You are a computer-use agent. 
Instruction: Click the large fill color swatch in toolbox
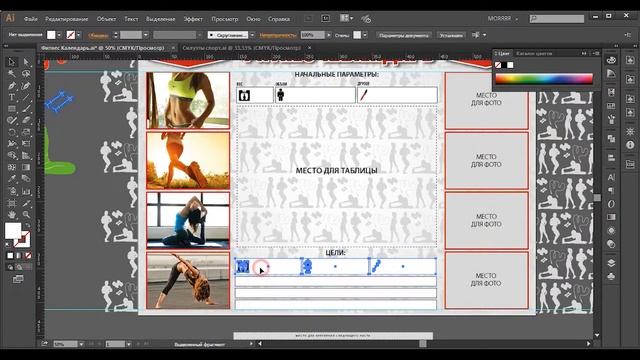tap(13, 231)
